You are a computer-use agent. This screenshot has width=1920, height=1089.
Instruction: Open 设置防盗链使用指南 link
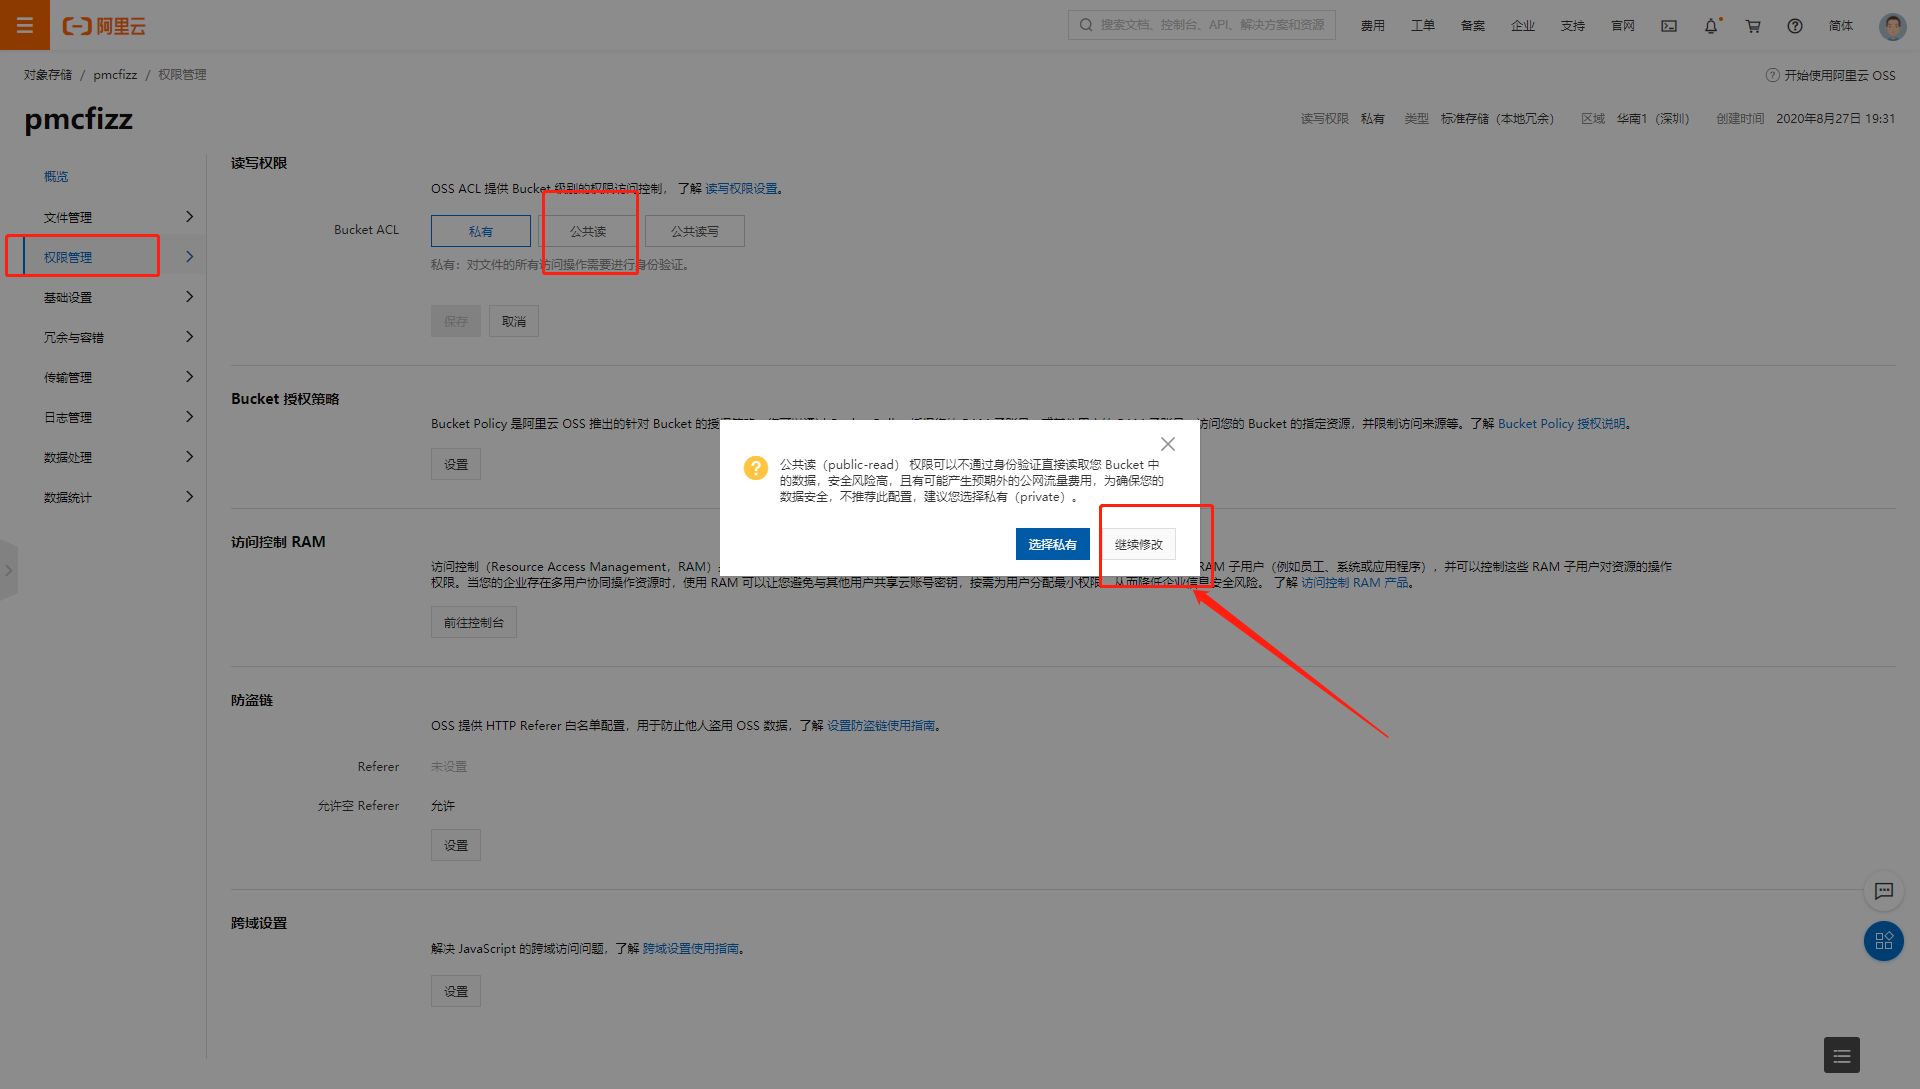click(881, 725)
